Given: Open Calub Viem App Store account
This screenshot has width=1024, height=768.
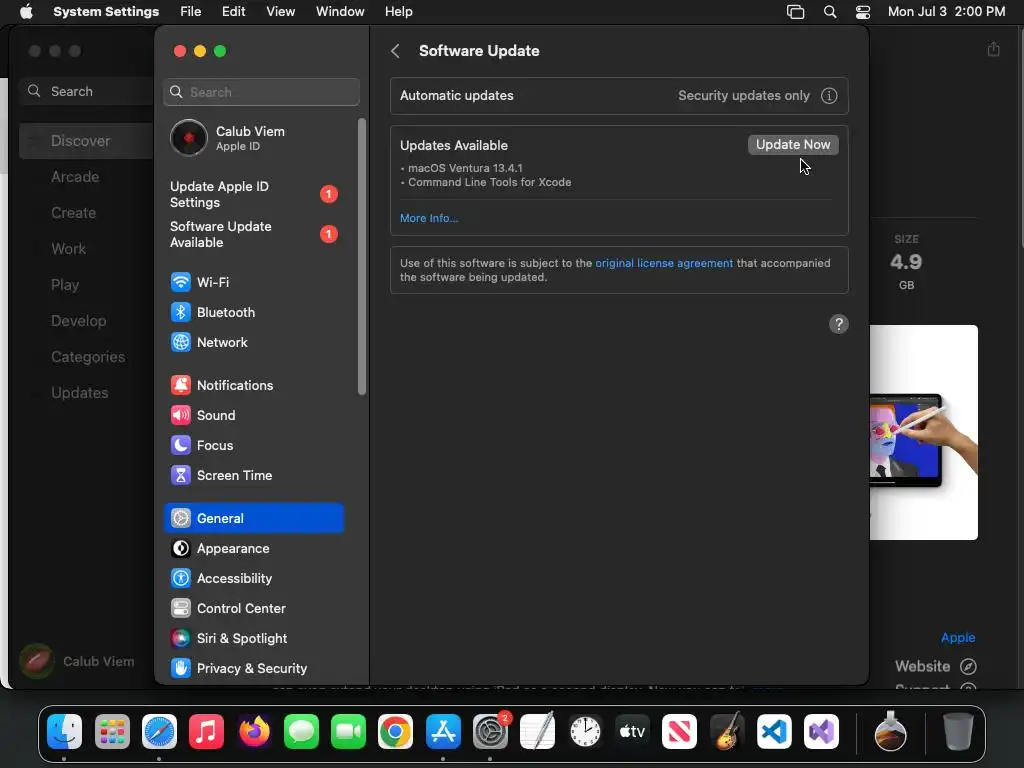Looking at the screenshot, I should [78, 661].
